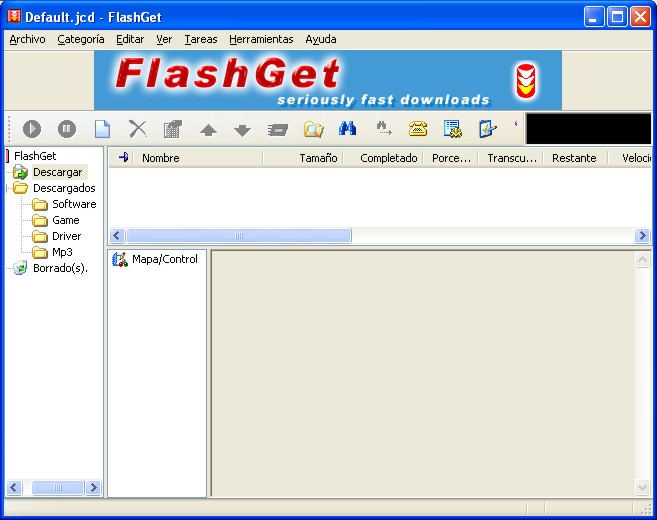Open the Herramientas menu
Screen dimensions: 657x520
tap(261, 39)
